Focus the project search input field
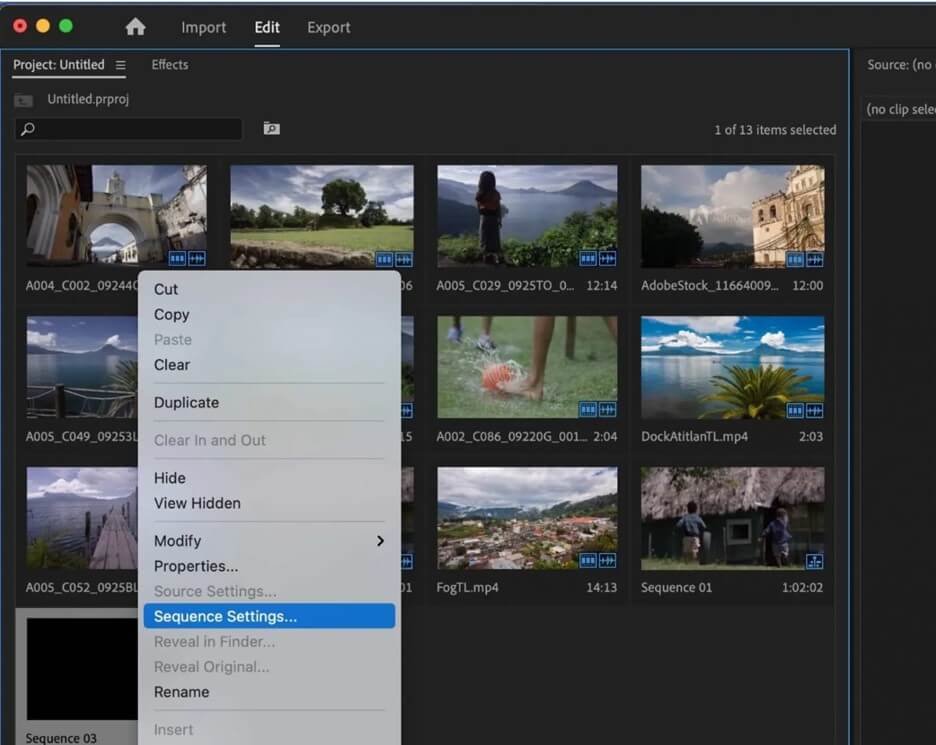Image resolution: width=936 pixels, height=745 pixels. coord(129,129)
